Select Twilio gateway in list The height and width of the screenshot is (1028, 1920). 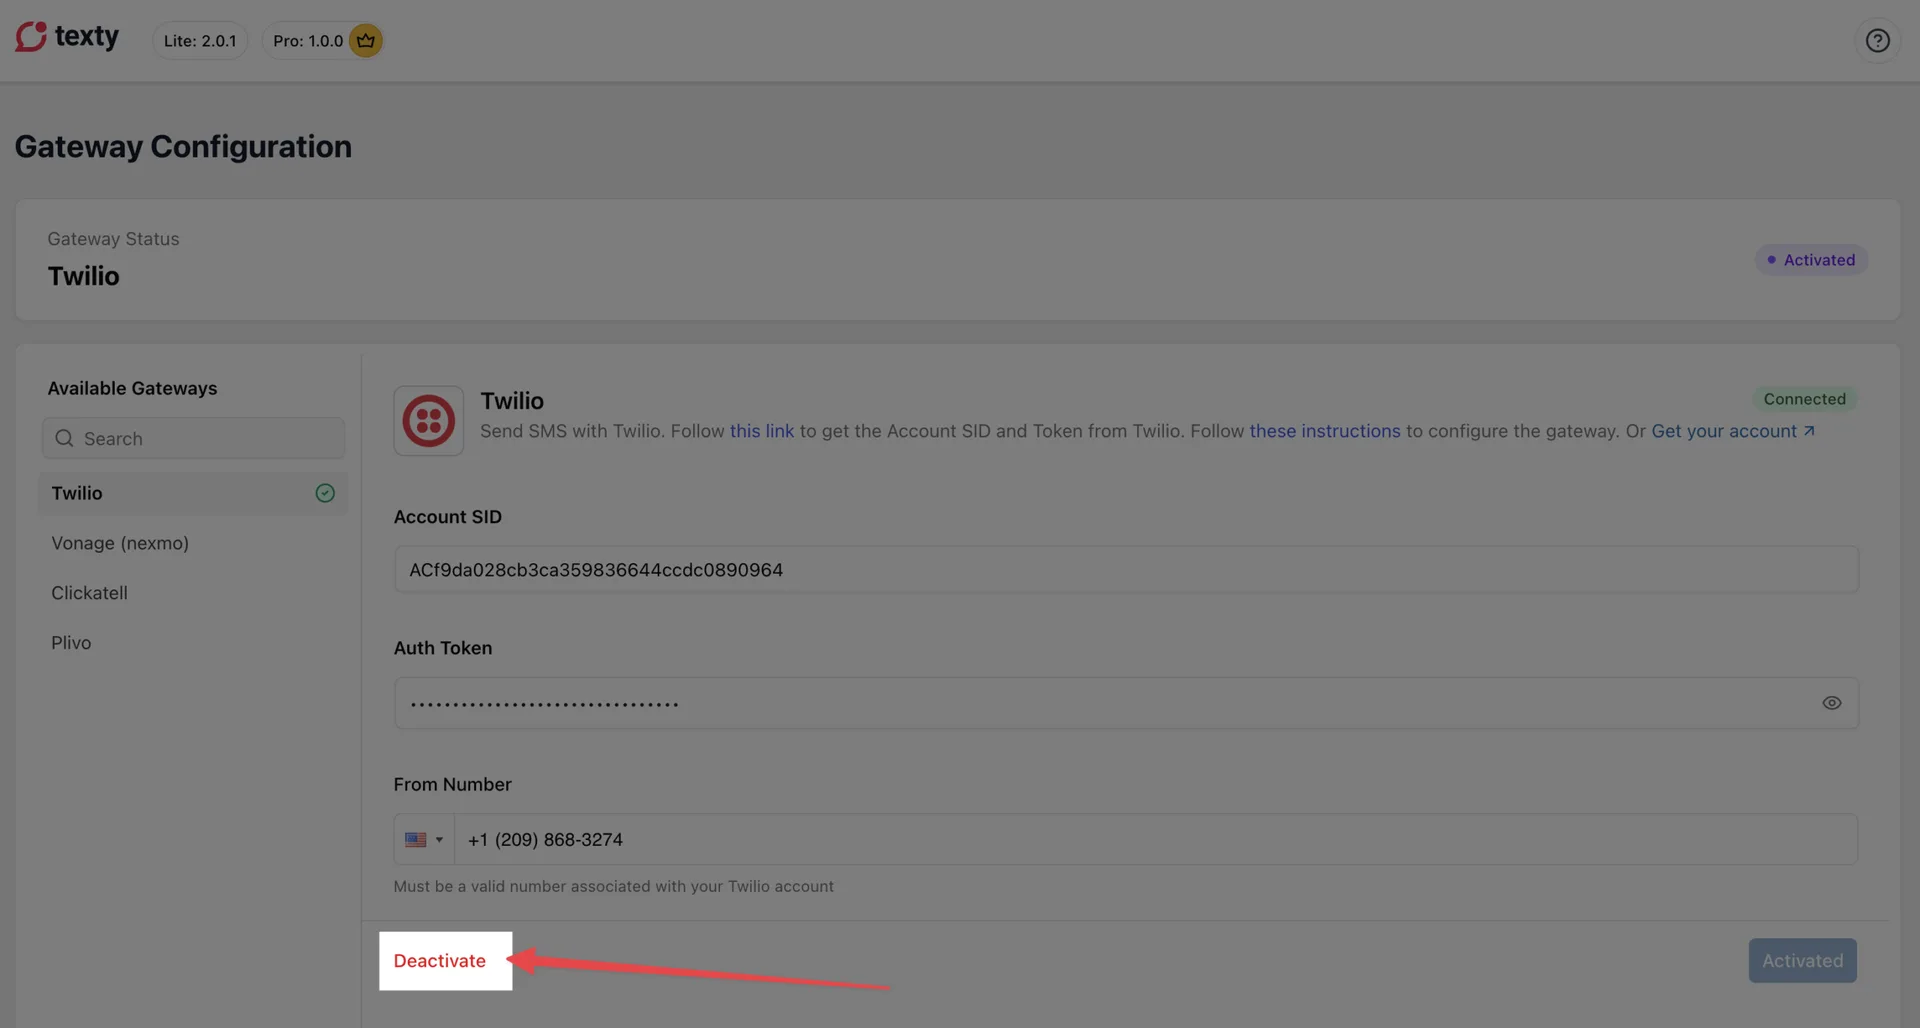pos(193,493)
